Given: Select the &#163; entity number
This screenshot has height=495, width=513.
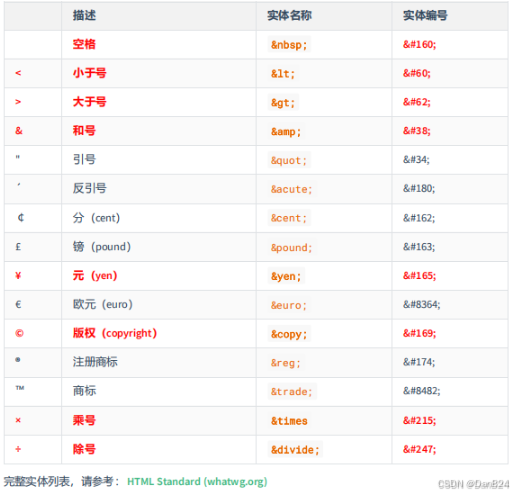Looking at the screenshot, I should click(419, 247).
